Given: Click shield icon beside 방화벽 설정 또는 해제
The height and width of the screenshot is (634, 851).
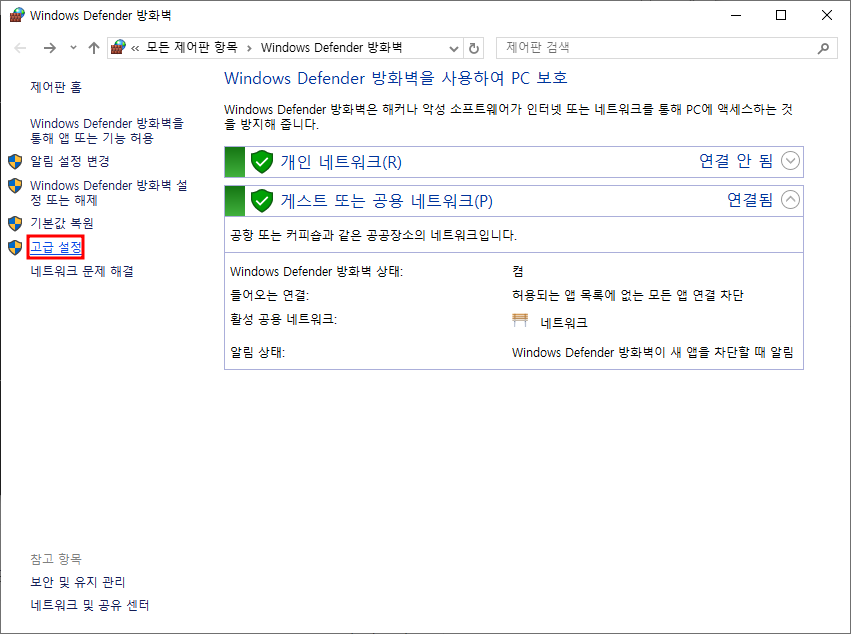Looking at the screenshot, I should tap(15, 186).
